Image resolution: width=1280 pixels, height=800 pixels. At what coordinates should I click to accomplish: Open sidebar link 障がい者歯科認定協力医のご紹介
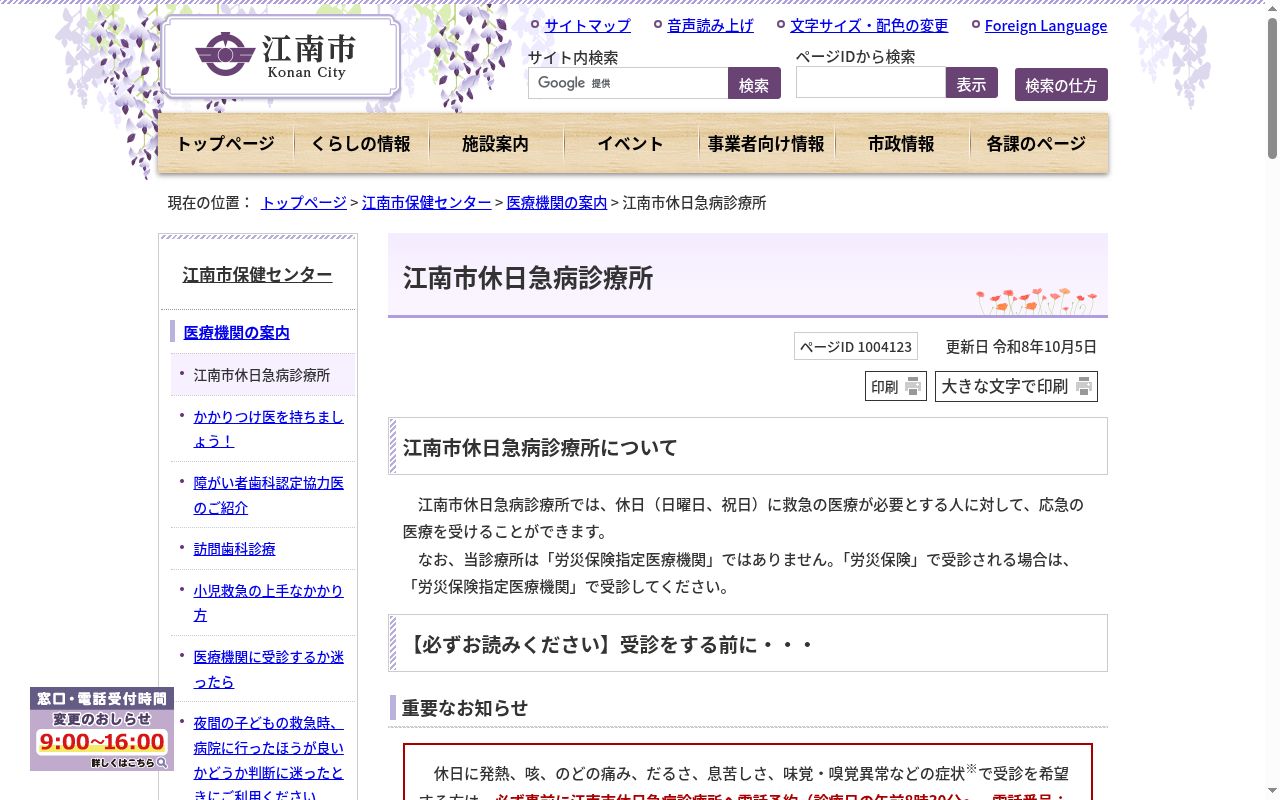(x=268, y=495)
